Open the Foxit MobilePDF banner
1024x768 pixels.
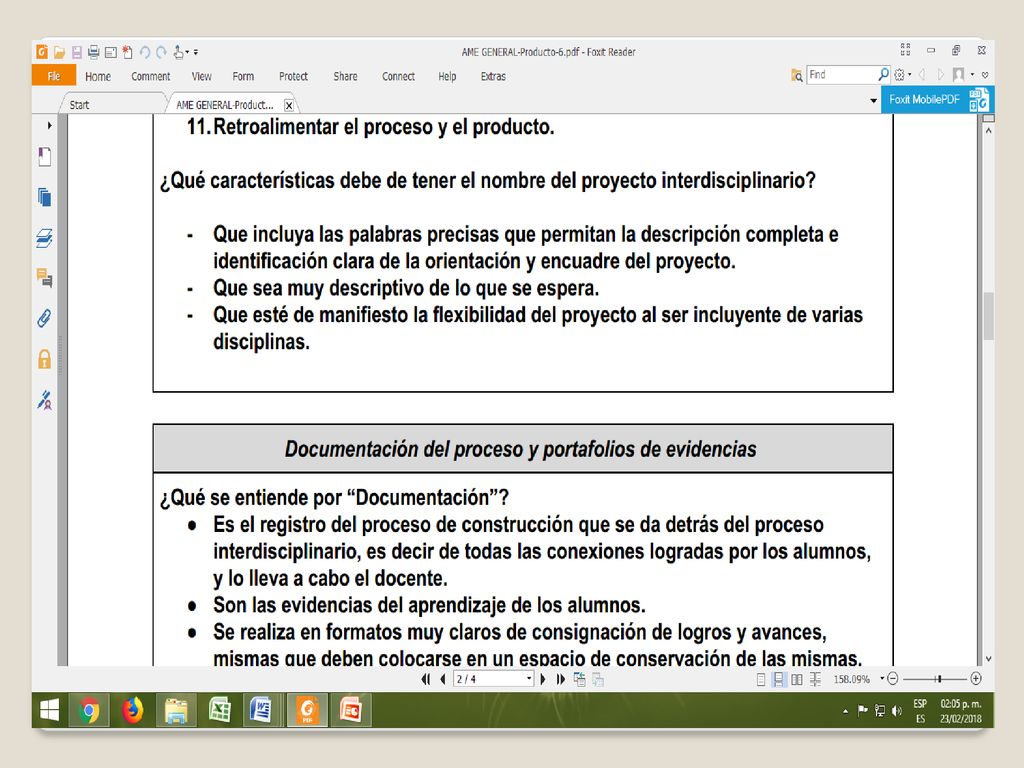tap(937, 99)
